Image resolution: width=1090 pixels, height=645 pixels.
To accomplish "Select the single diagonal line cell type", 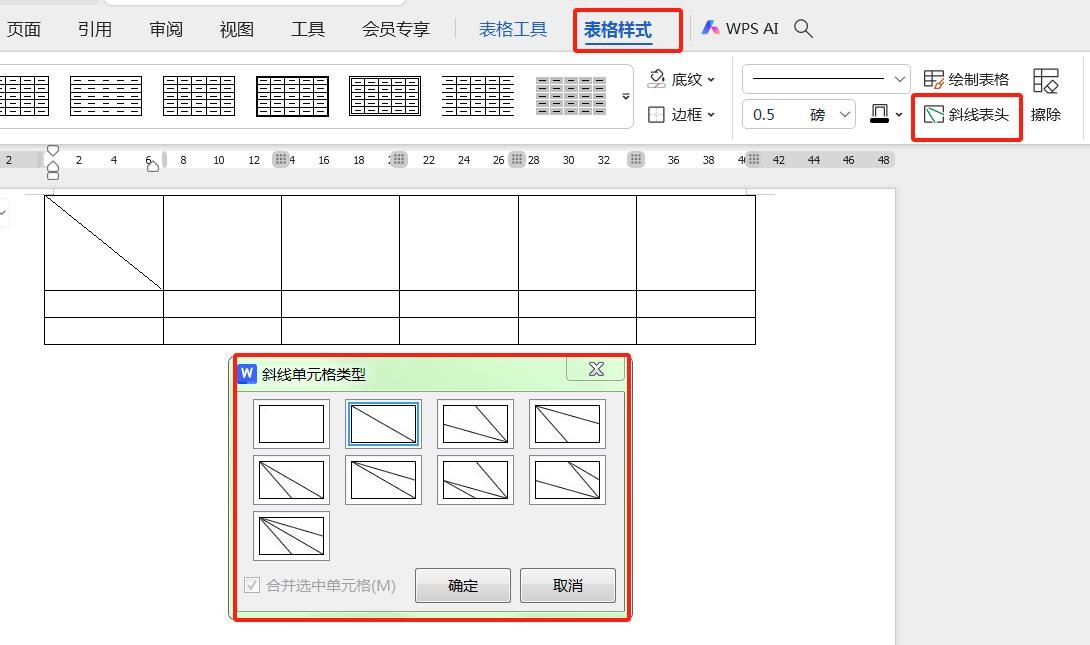I will click(x=383, y=424).
